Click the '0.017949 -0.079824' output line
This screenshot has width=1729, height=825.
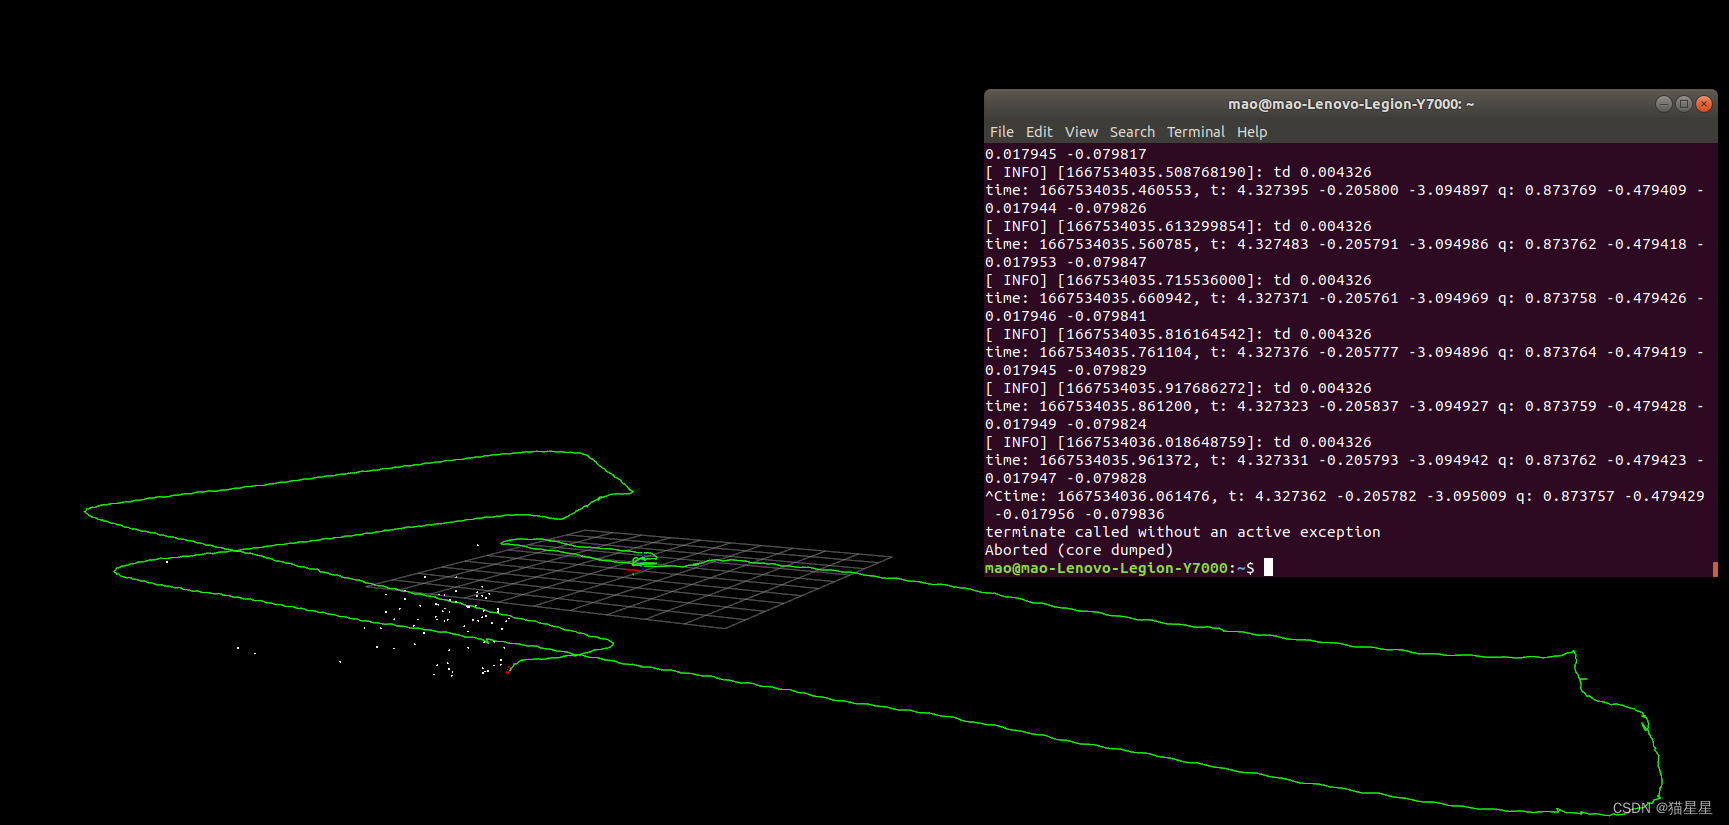click(x=1066, y=424)
